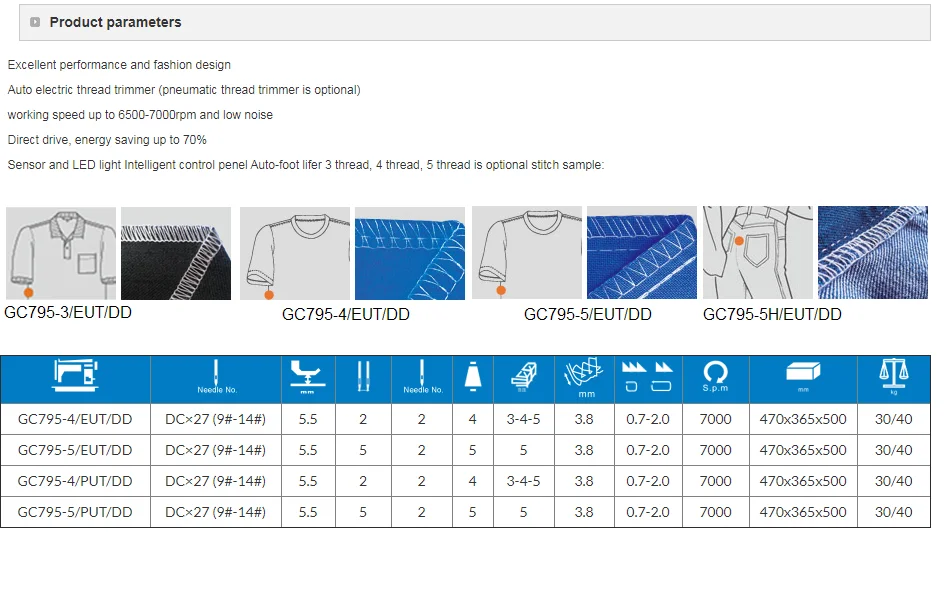The image size is (944, 612).
Task: Click the 'Auto electric thread trimmer' line
Action: (x=184, y=90)
